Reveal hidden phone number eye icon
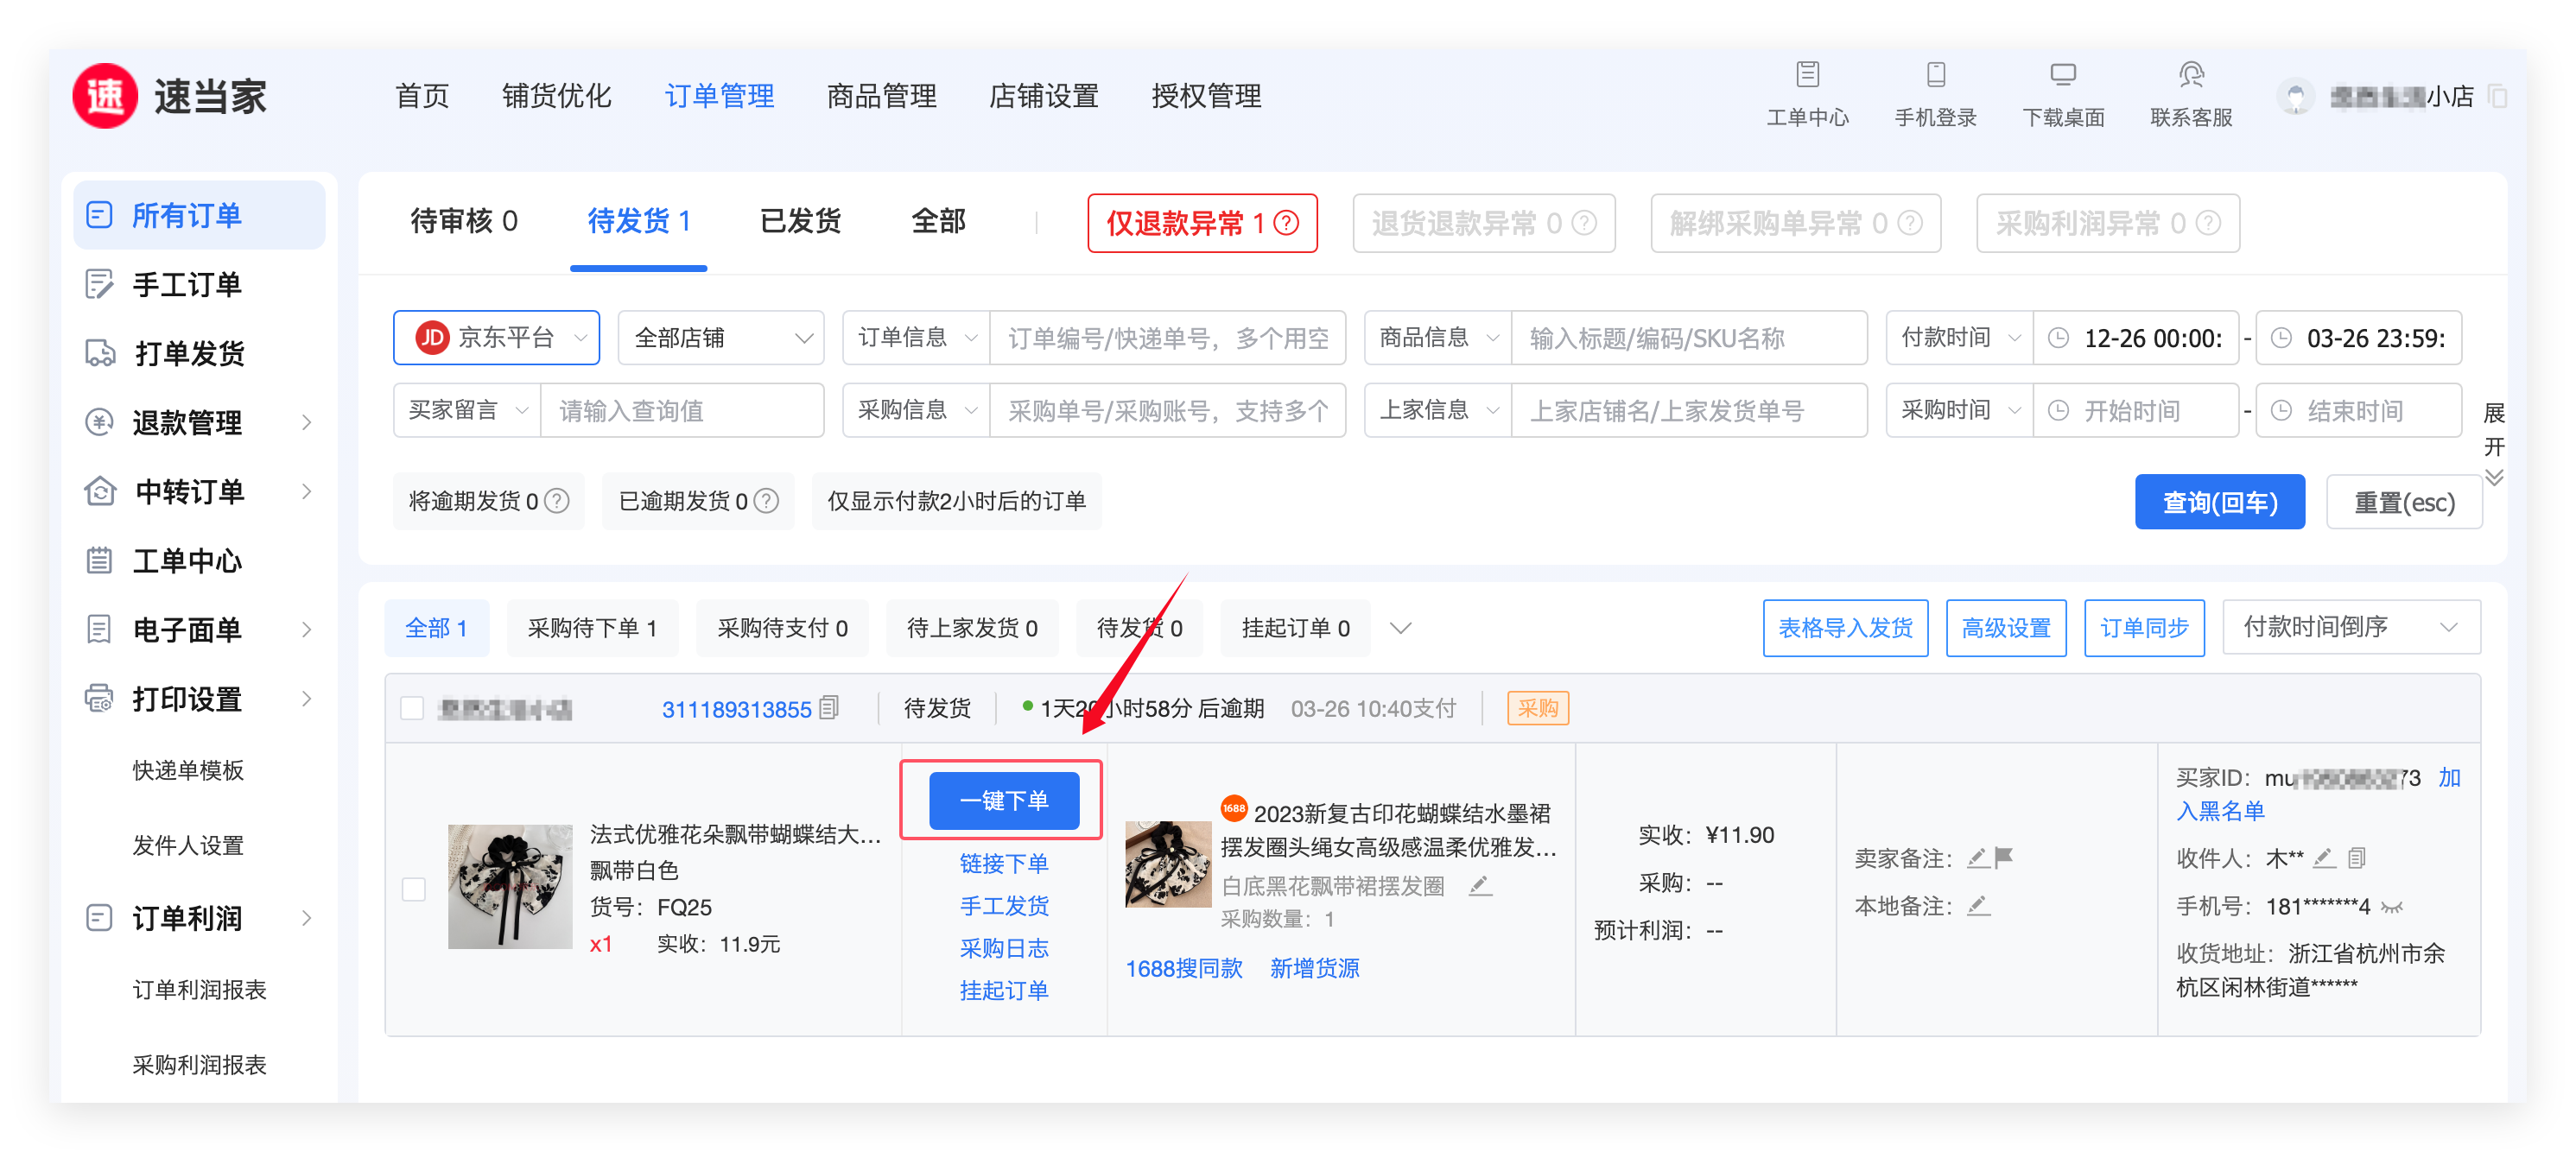This screenshot has height=1152, width=2576. click(2392, 907)
